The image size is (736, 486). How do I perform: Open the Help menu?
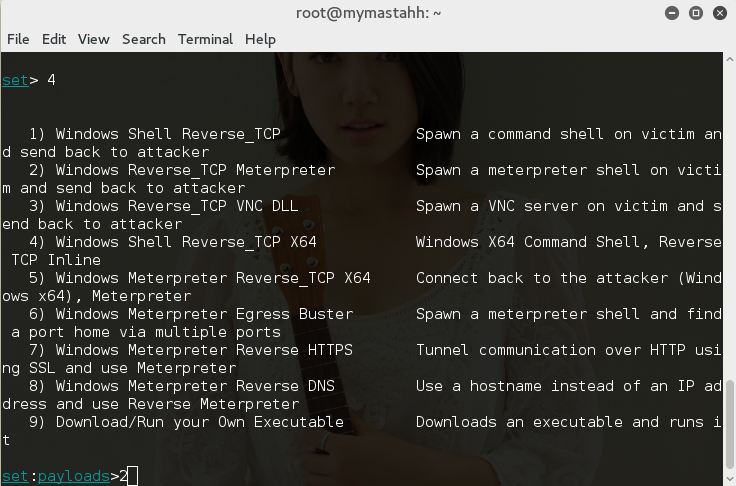(260, 39)
